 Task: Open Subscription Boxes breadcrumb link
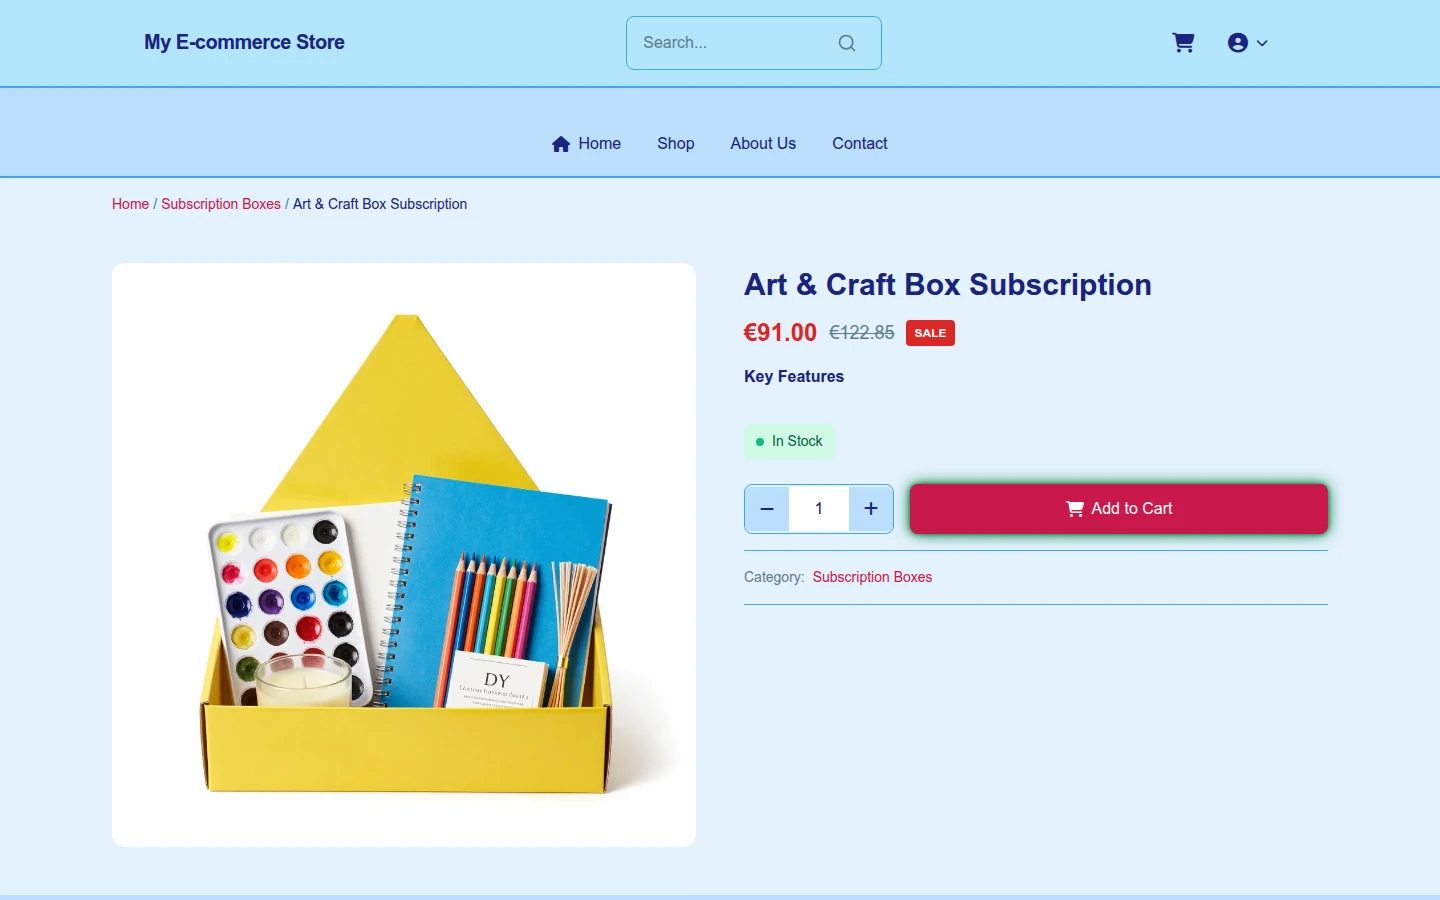click(x=221, y=204)
